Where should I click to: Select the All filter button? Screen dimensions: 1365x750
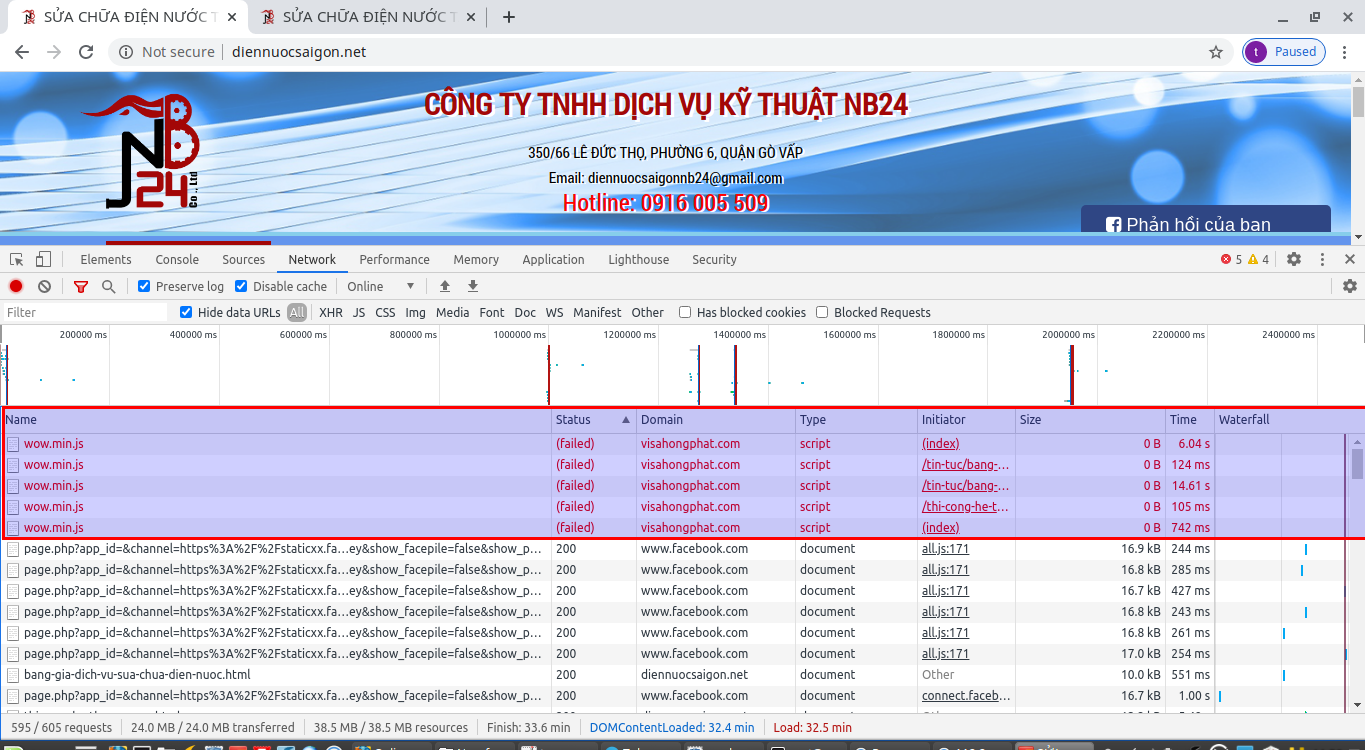coord(297,312)
